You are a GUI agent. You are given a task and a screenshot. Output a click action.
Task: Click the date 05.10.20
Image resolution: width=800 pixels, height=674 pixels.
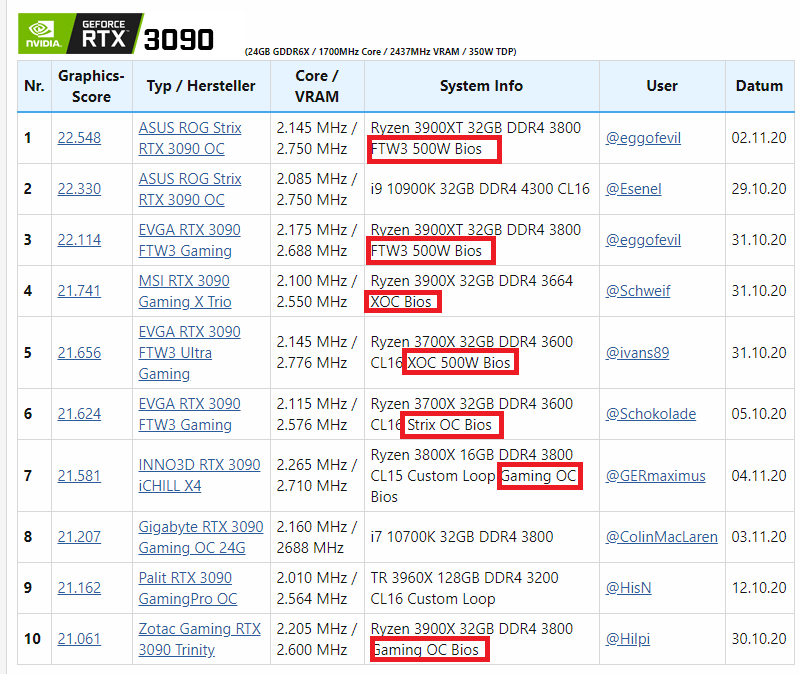759,414
